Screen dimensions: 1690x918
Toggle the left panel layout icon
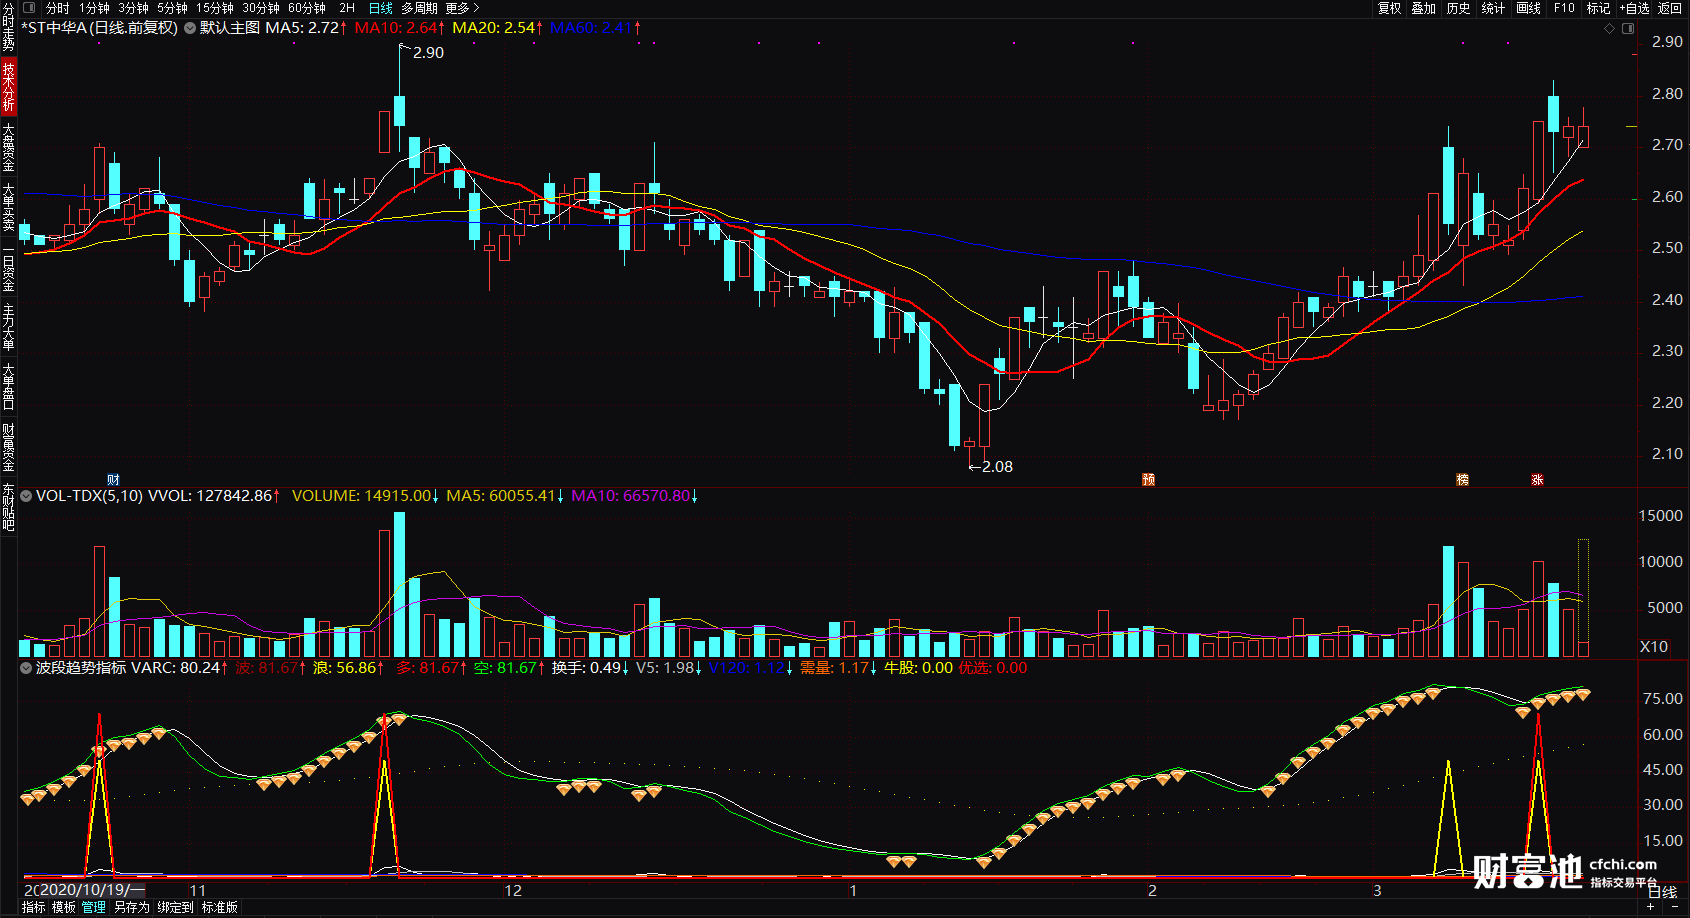29,8
